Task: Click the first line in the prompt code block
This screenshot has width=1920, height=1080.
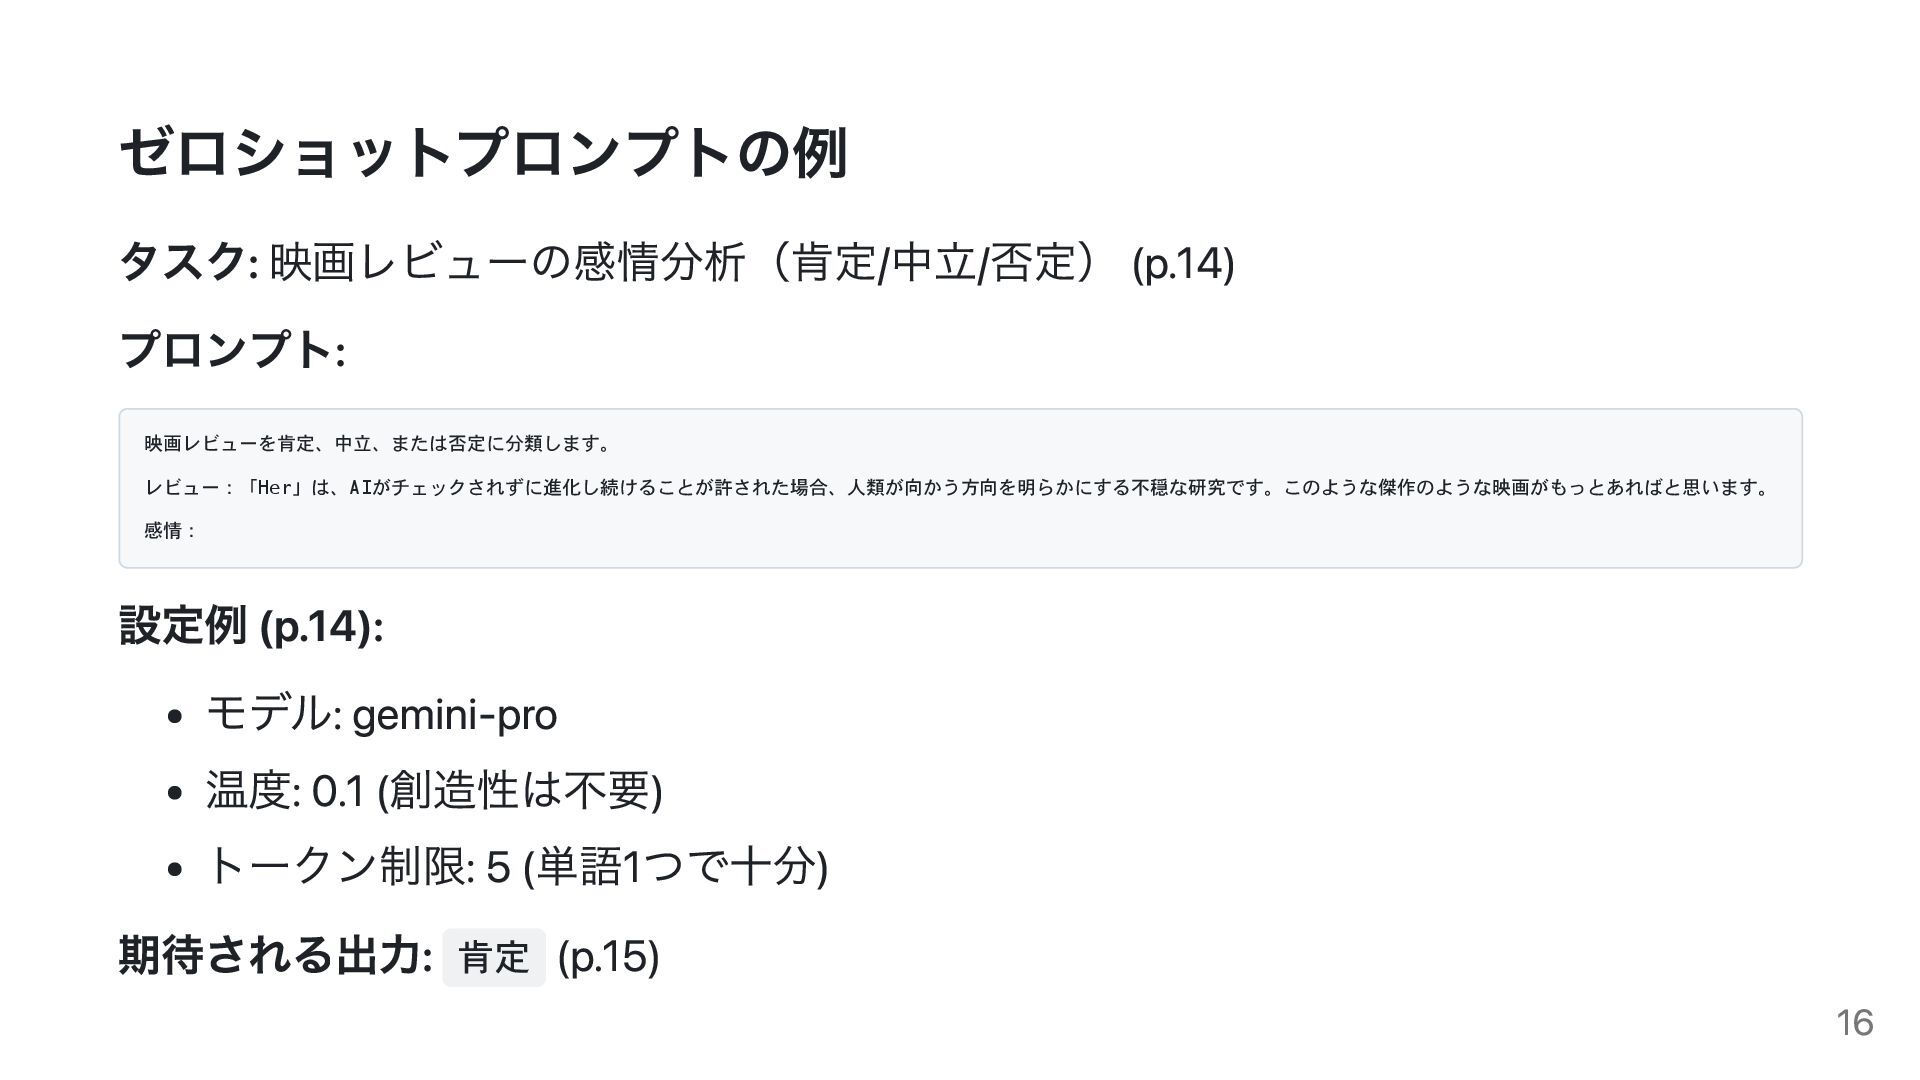Action: (x=377, y=443)
